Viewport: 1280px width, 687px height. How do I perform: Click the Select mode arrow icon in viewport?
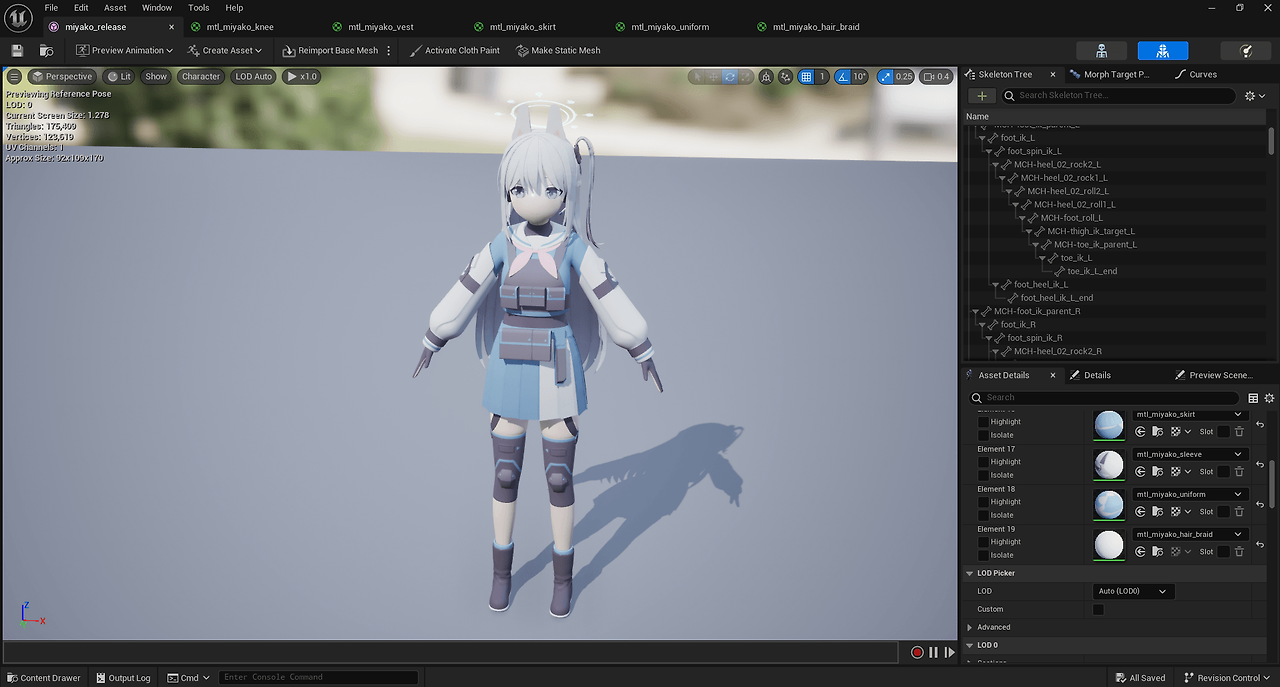(x=698, y=76)
